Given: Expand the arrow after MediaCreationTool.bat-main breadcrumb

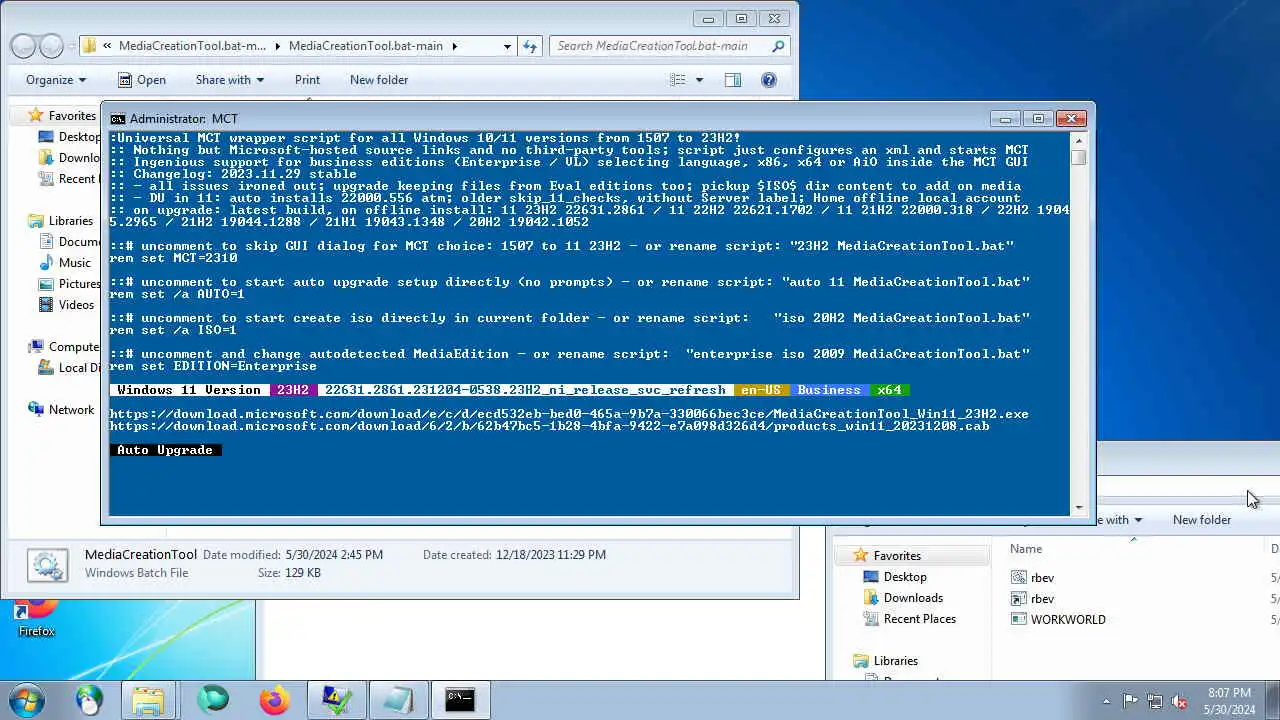Looking at the screenshot, I should point(454,46).
